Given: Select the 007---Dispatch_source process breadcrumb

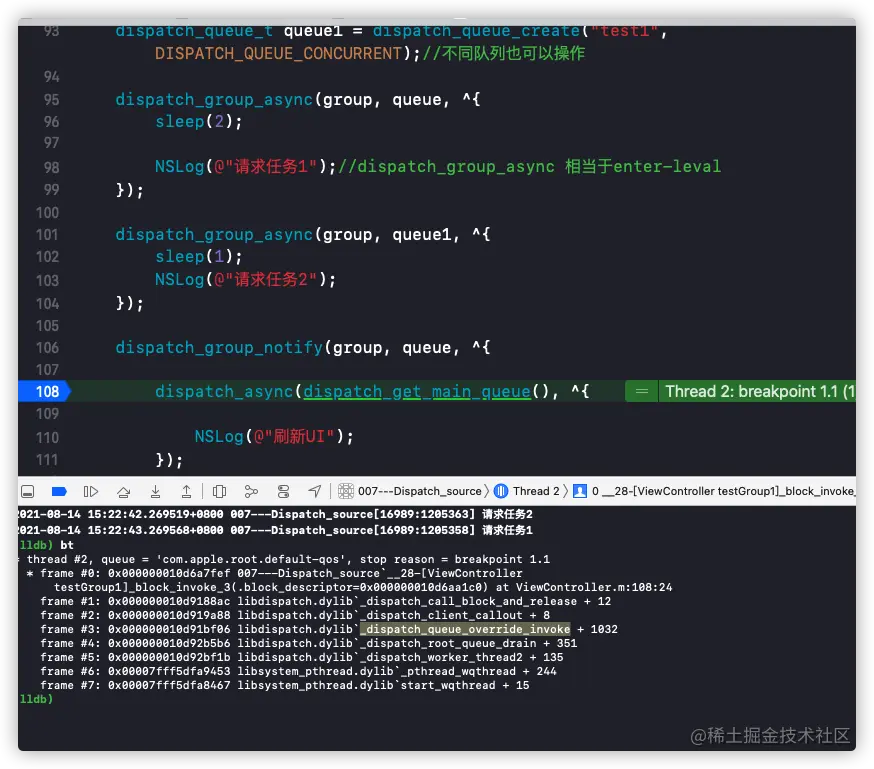Looking at the screenshot, I should pos(419,491).
